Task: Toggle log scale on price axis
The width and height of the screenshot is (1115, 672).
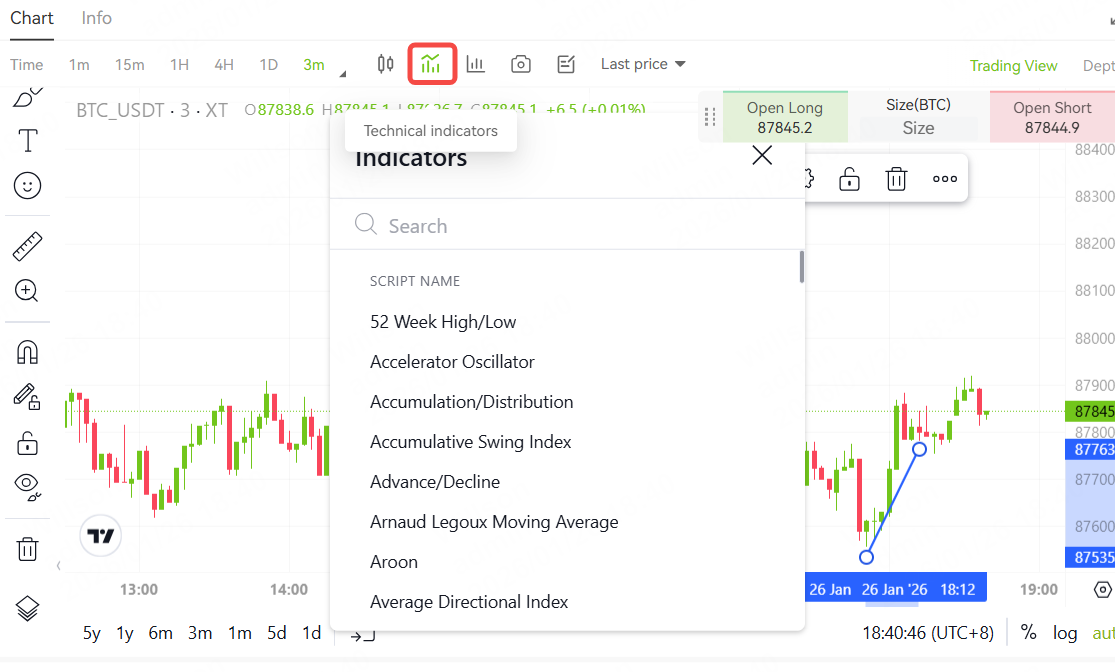Action: point(1065,633)
